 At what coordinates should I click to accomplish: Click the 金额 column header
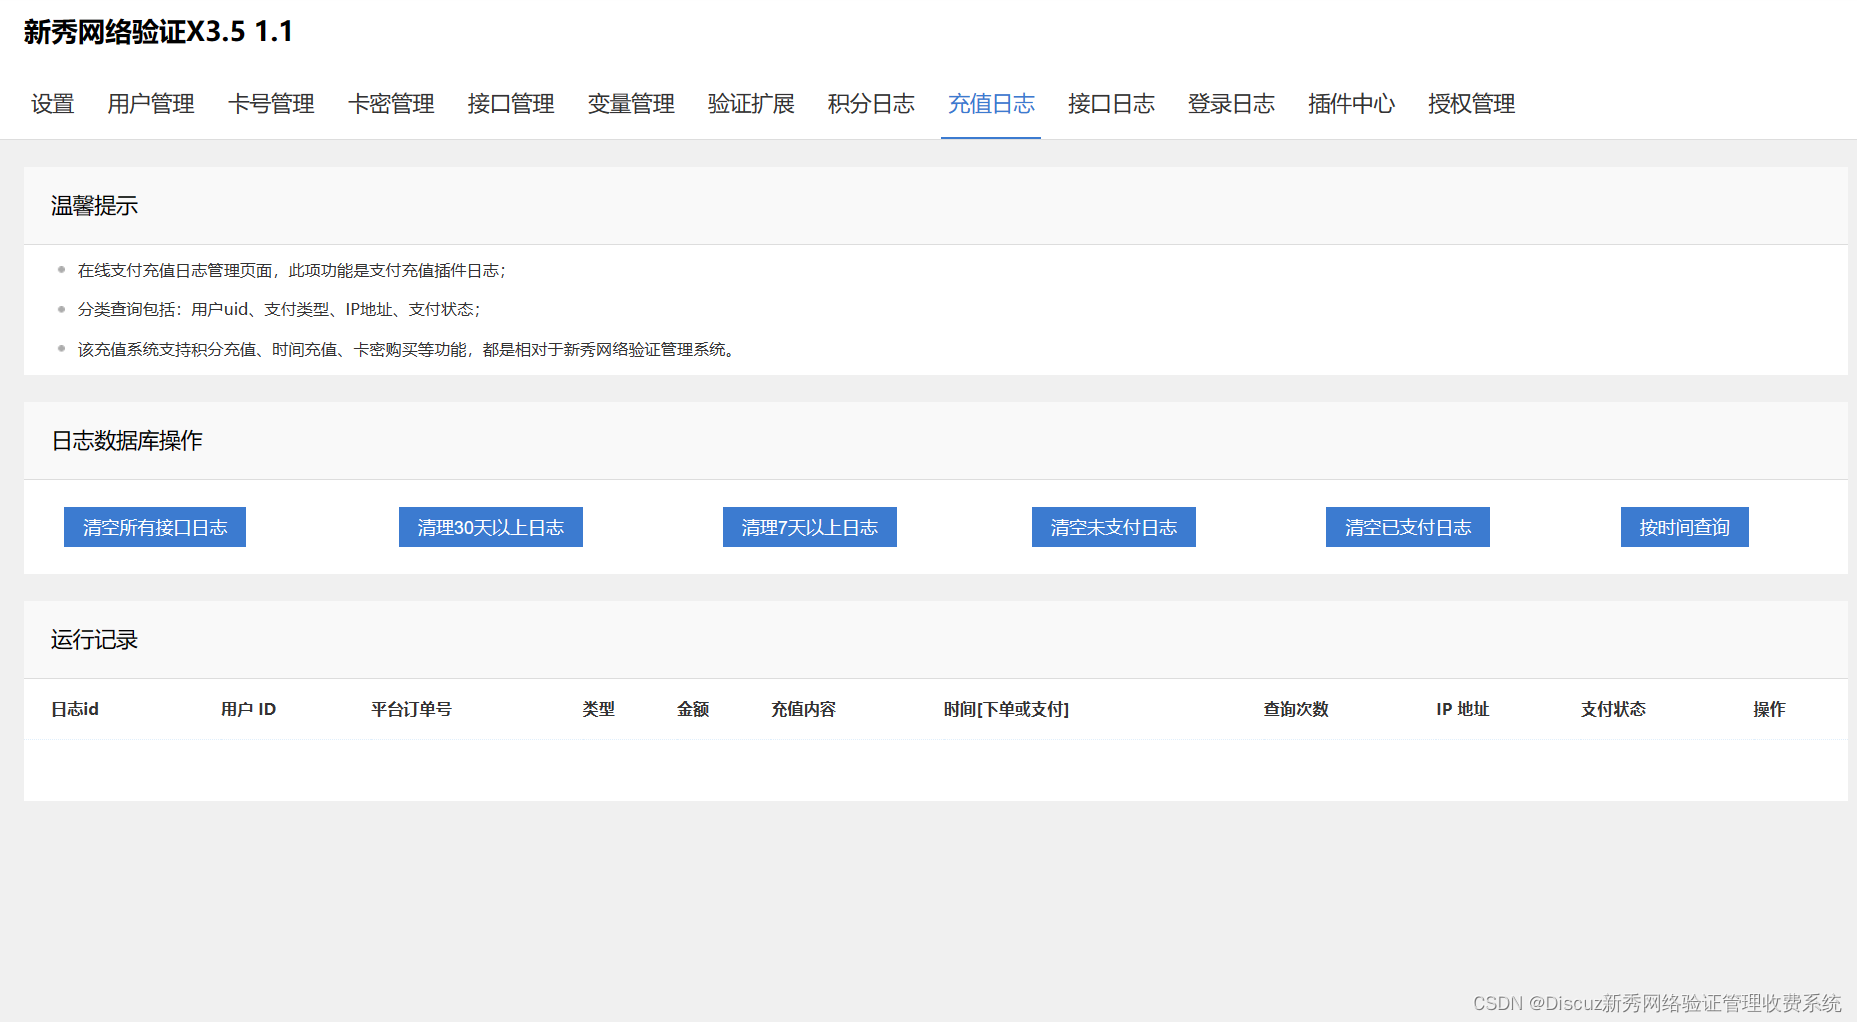[x=693, y=709]
